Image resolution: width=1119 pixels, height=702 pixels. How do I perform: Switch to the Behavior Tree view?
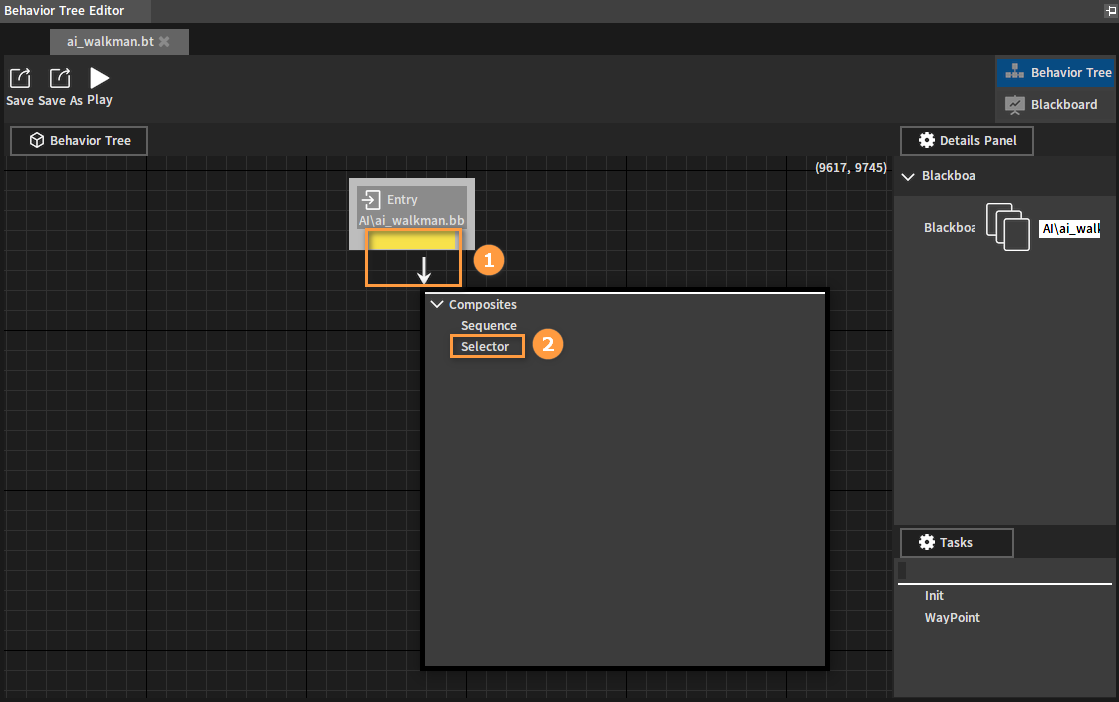pyautogui.click(x=1055, y=72)
